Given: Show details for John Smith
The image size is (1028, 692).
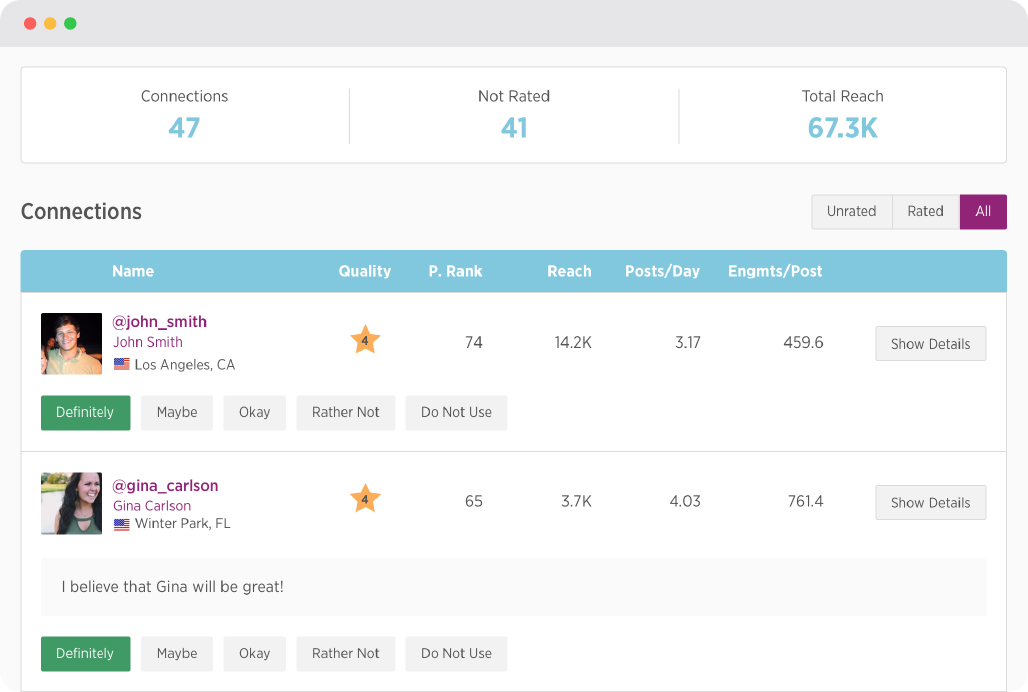Looking at the screenshot, I should click(x=930, y=343).
